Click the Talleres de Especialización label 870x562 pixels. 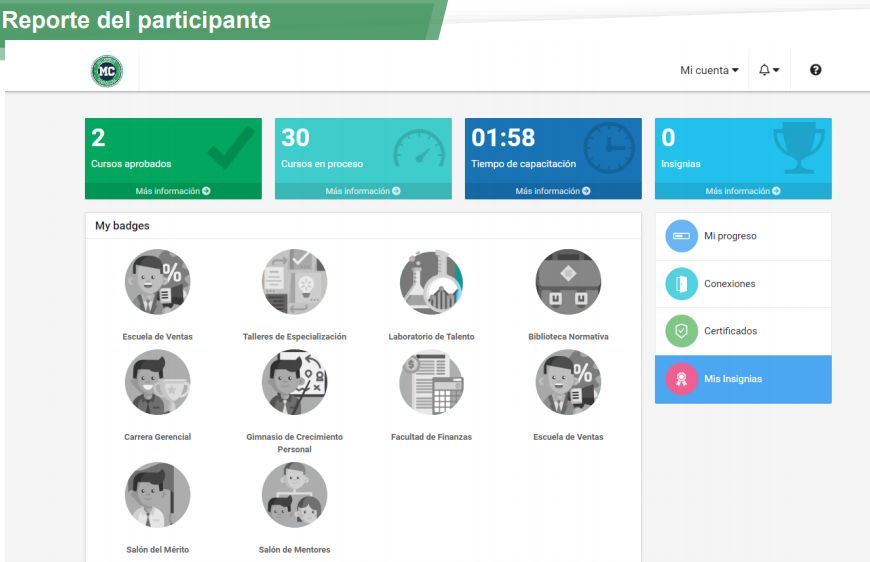pyautogui.click(x=295, y=337)
